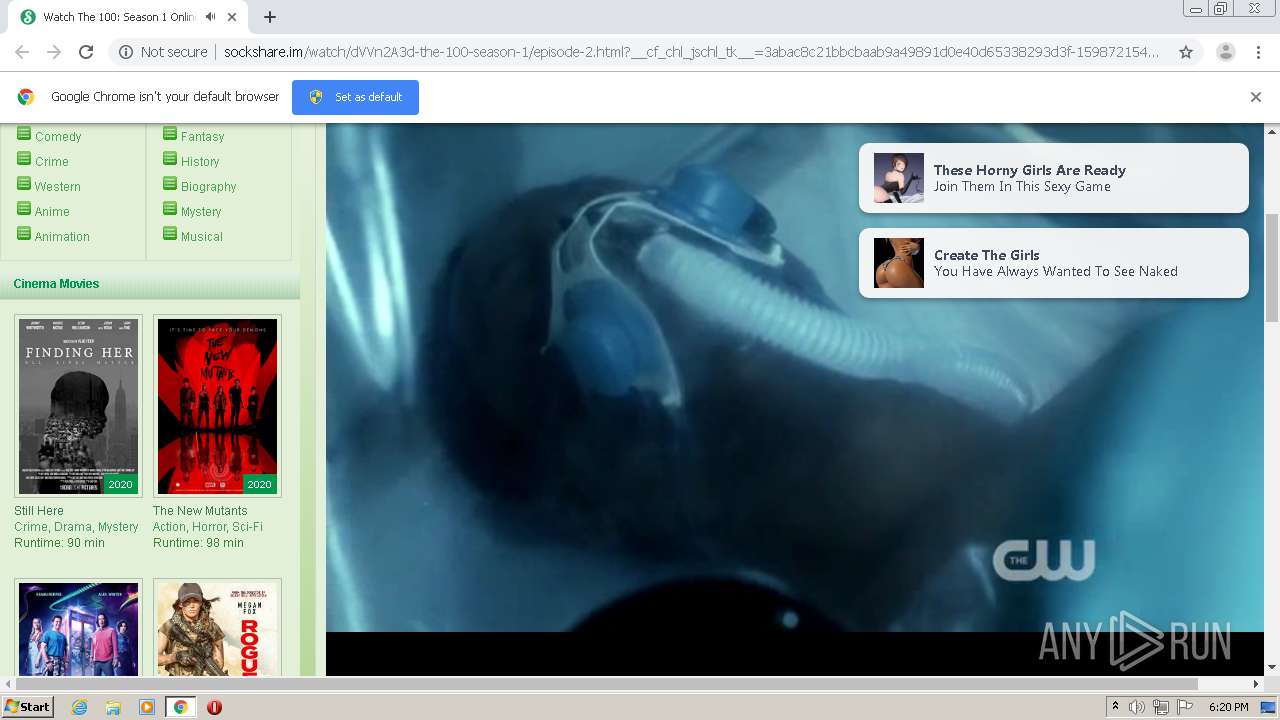Open The New Mutants title link
Image resolution: width=1280 pixels, height=720 pixels.
[x=200, y=511]
